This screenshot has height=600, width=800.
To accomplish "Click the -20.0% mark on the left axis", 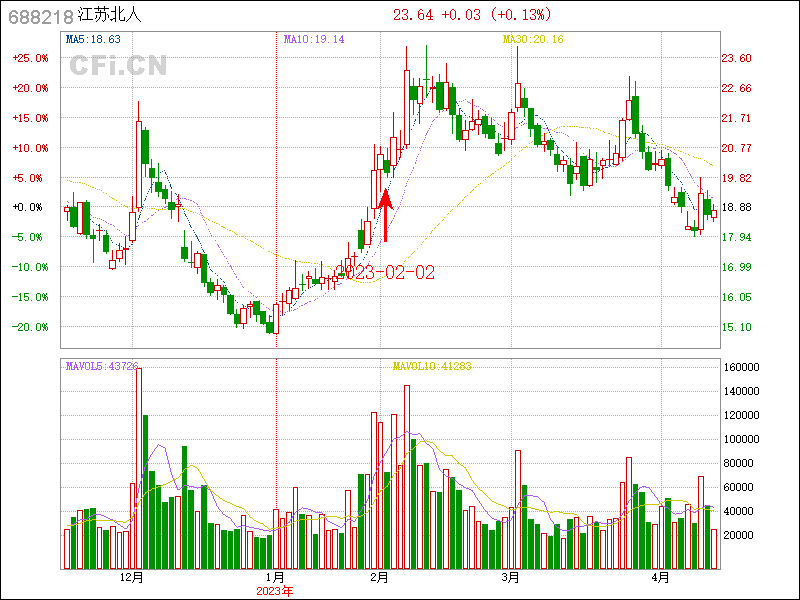I will coord(30,327).
